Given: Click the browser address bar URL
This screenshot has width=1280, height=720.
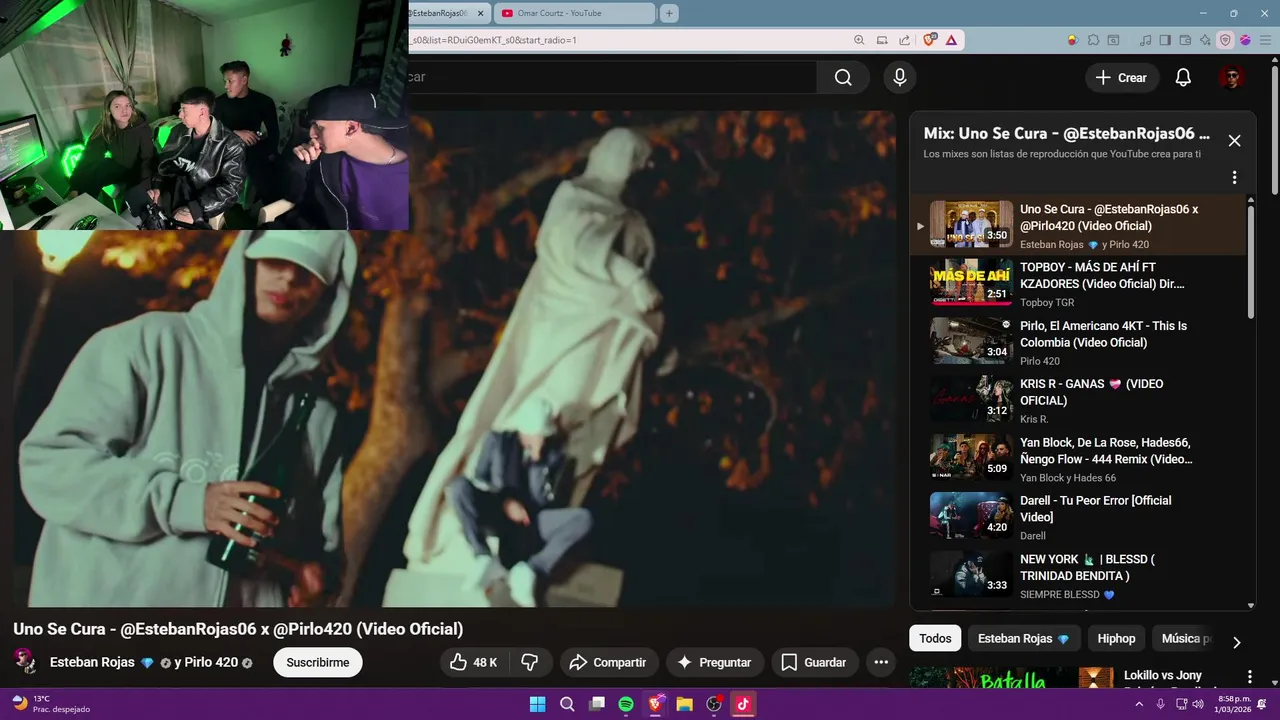Looking at the screenshot, I should point(493,40).
